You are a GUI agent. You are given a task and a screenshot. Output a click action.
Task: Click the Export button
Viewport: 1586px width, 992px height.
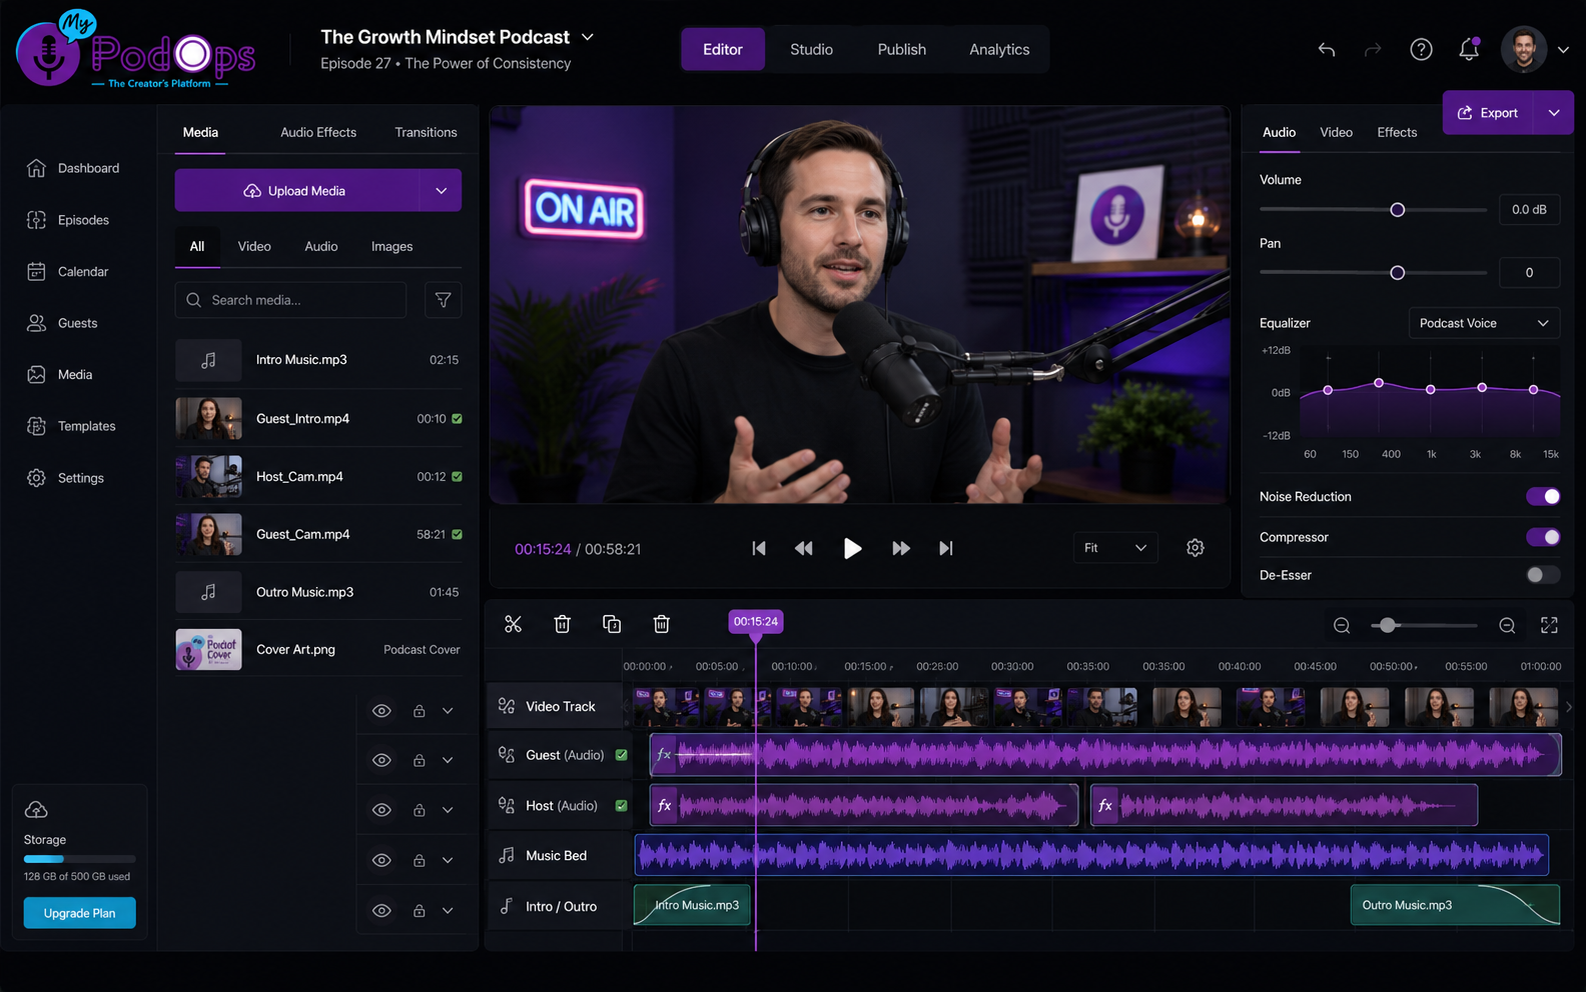(1489, 113)
